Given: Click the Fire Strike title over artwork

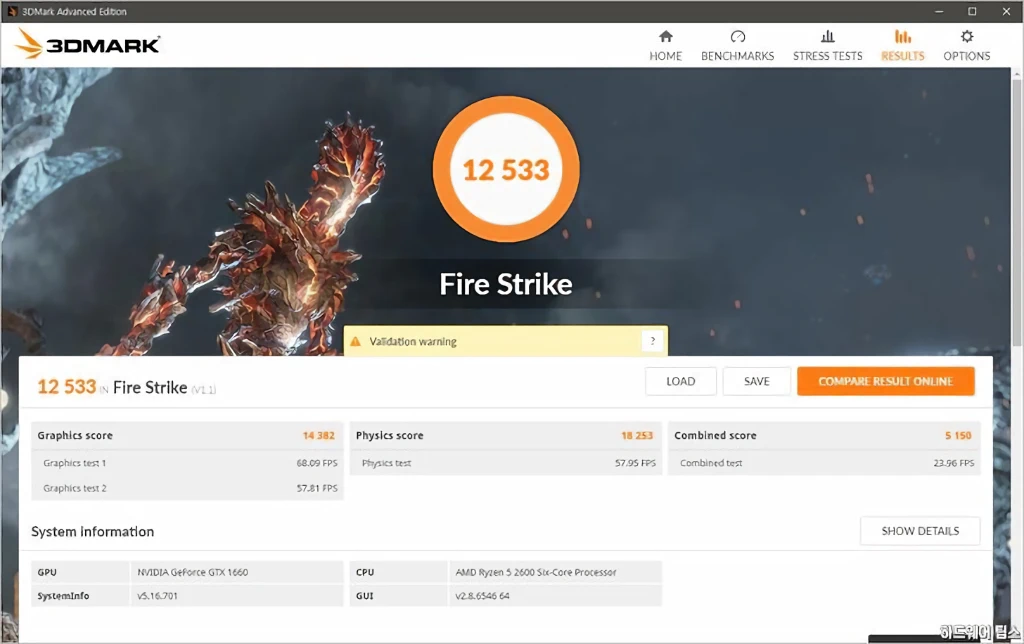Looking at the screenshot, I should pos(506,285).
